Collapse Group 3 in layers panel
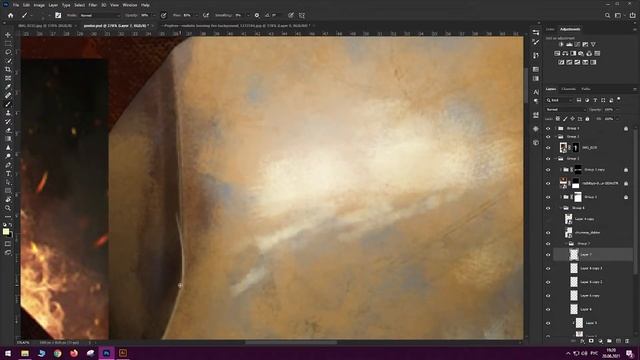This screenshot has width=640, height=360. point(556,137)
